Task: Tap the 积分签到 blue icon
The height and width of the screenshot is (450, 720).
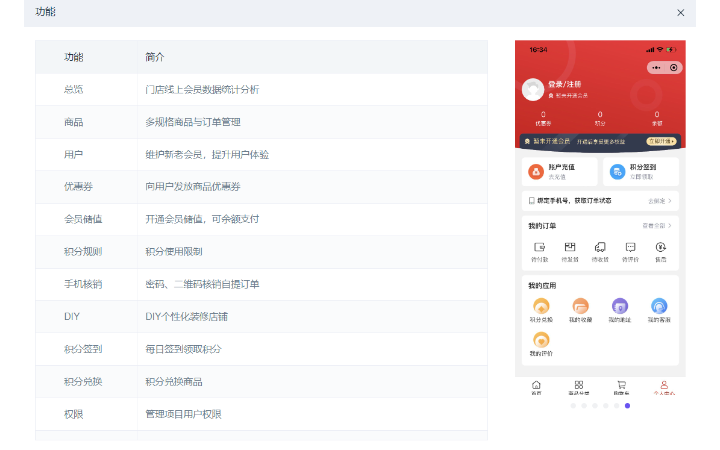Action: (617, 172)
